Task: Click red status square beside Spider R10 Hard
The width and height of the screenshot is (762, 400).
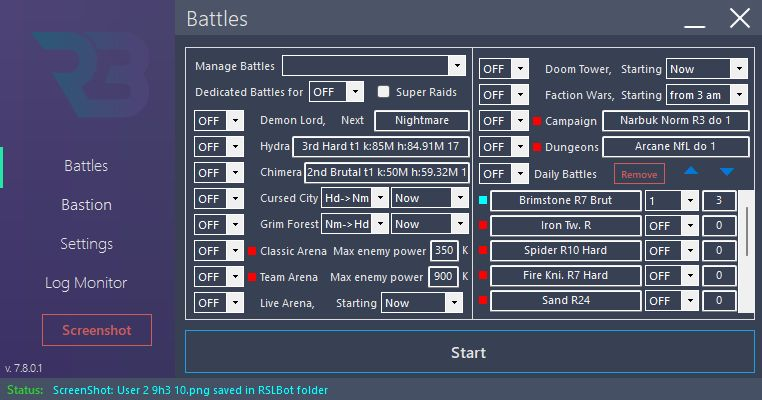Action: 483,250
